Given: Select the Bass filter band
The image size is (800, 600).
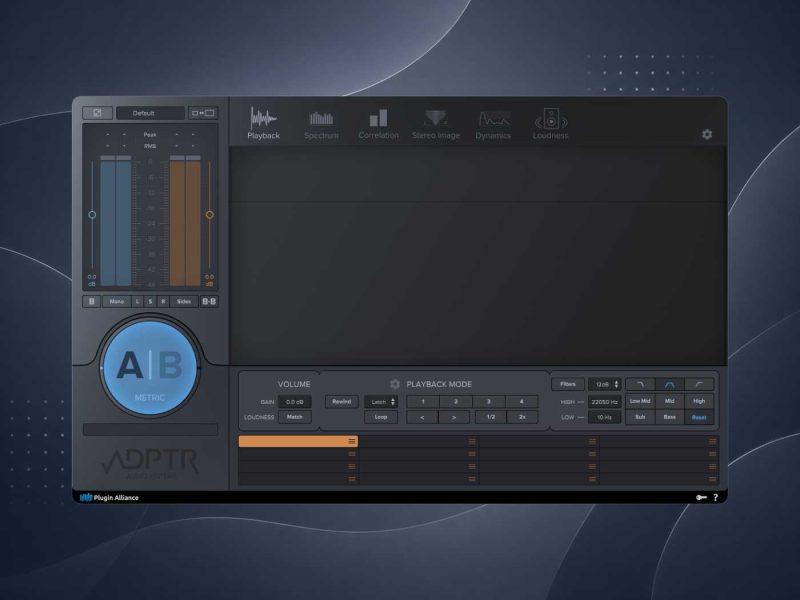Looking at the screenshot, I should [669, 417].
